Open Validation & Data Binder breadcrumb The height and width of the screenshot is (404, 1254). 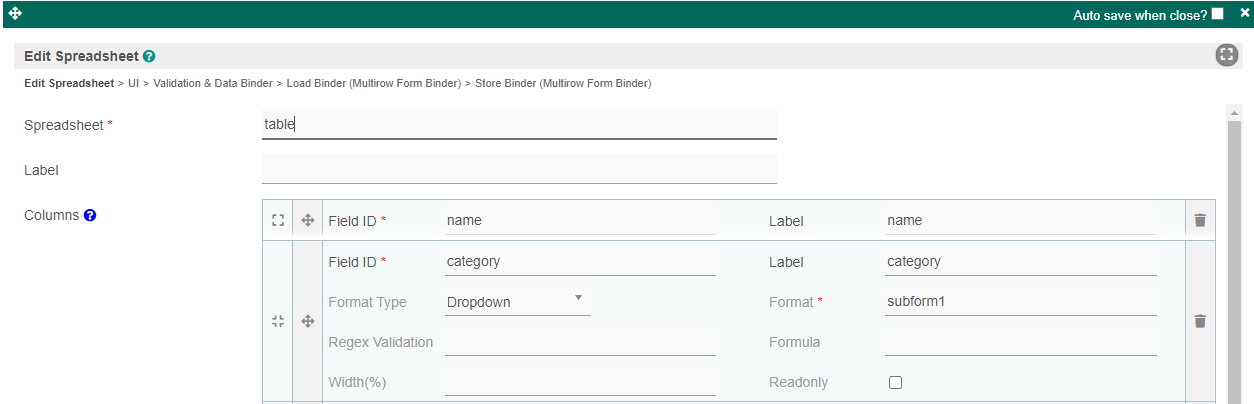(212, 83)
